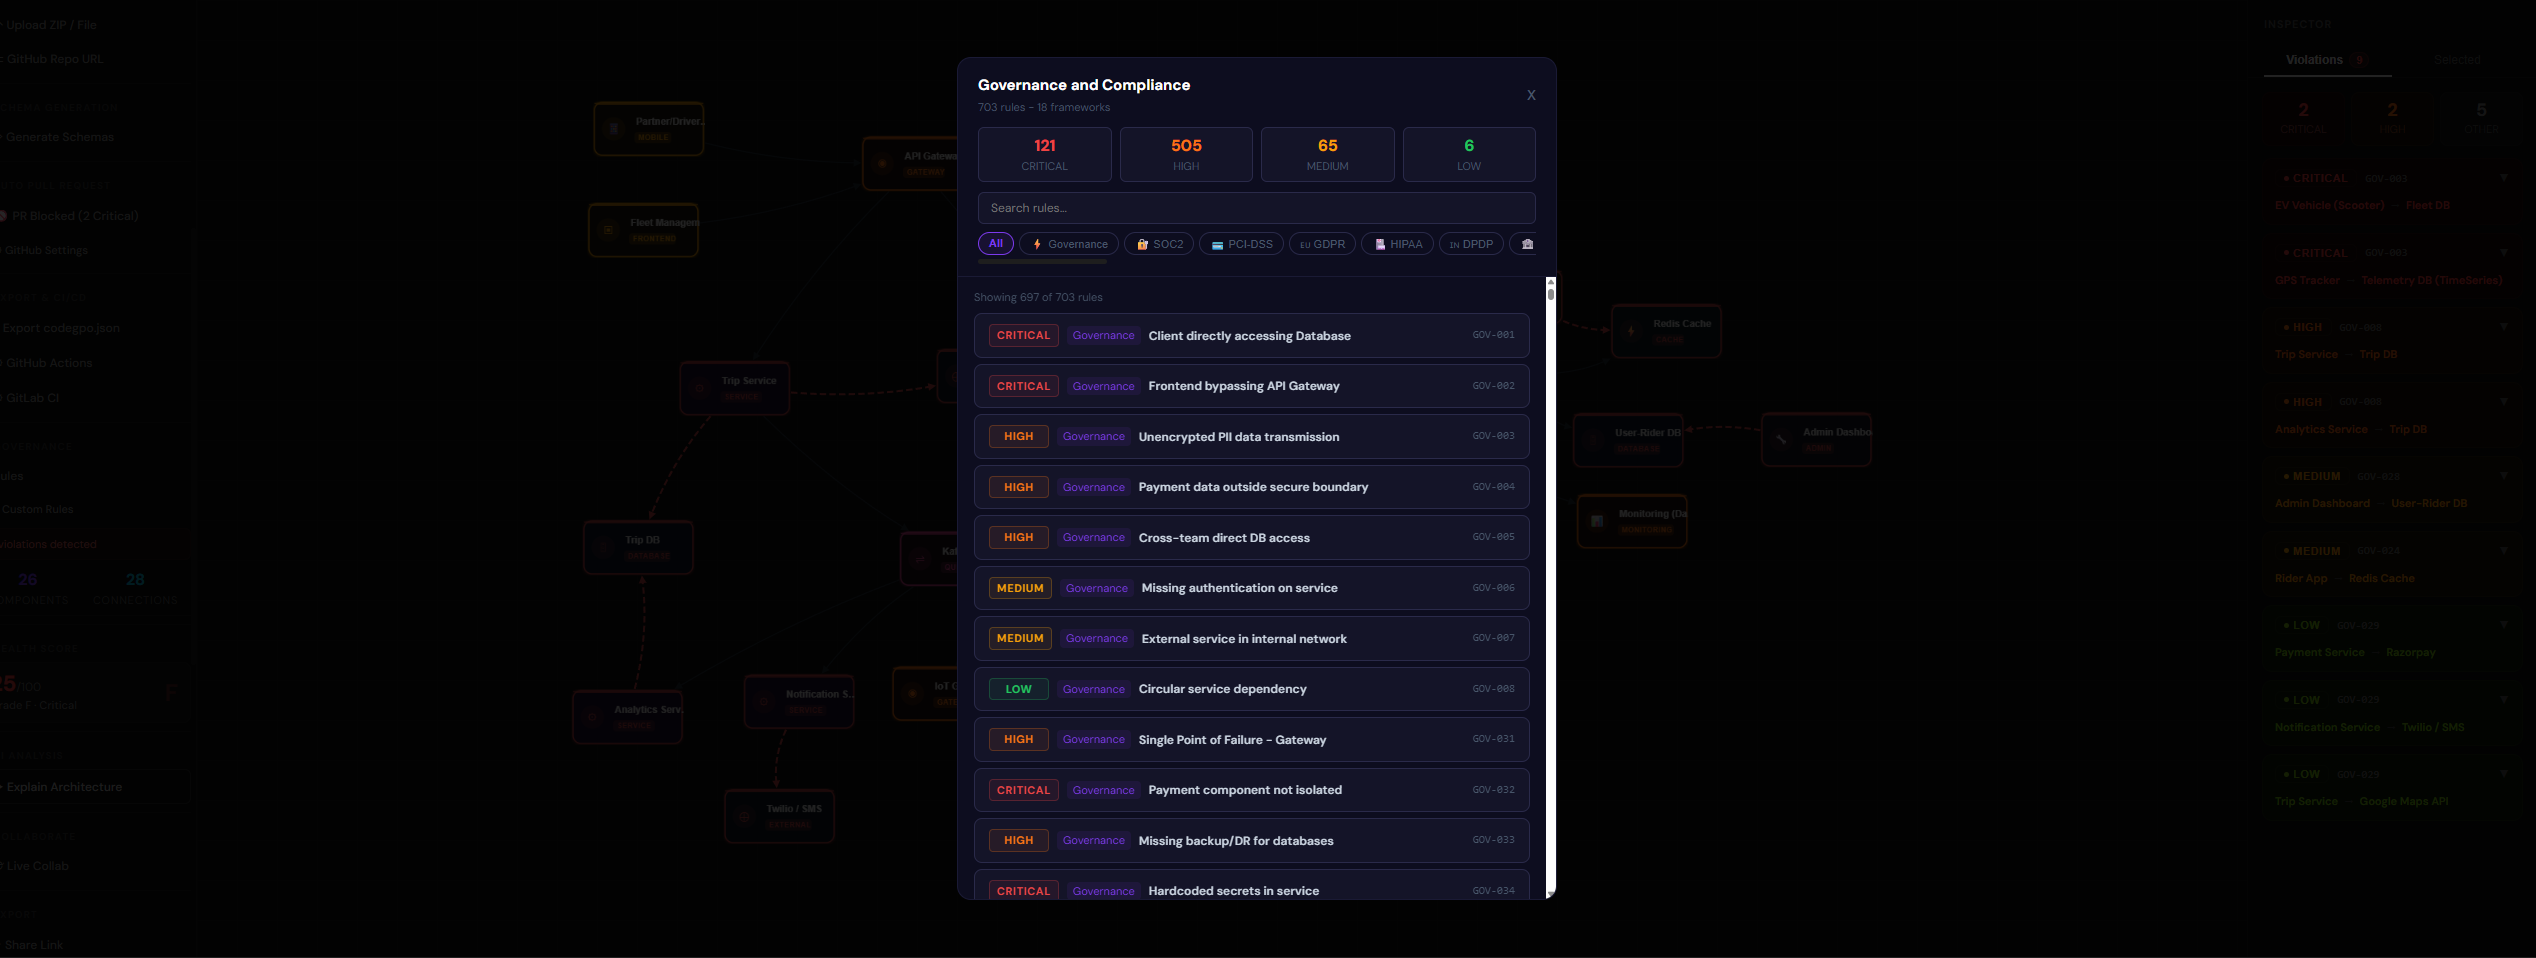Click the MEDIUM badge on GOV-006 row
Image resolution: width=2536 pixels, height=958 pixels.
point(1020,588)
